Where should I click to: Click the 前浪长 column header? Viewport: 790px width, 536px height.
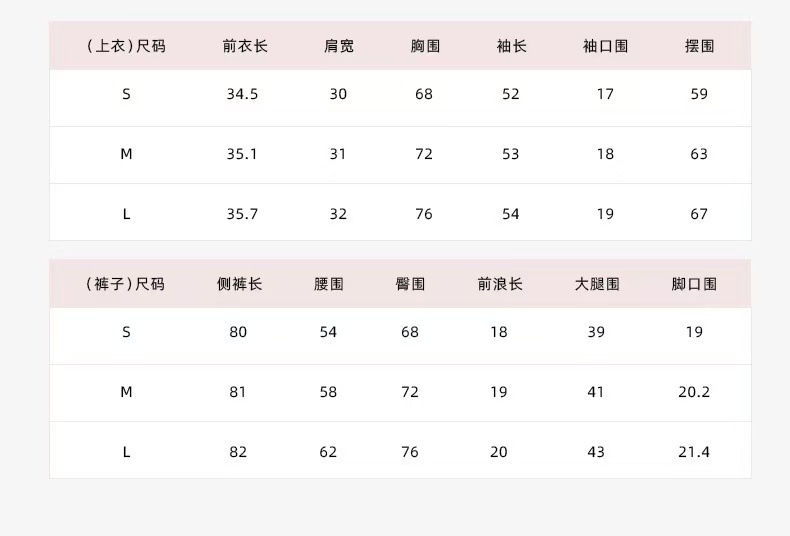[x=500, y=284]
